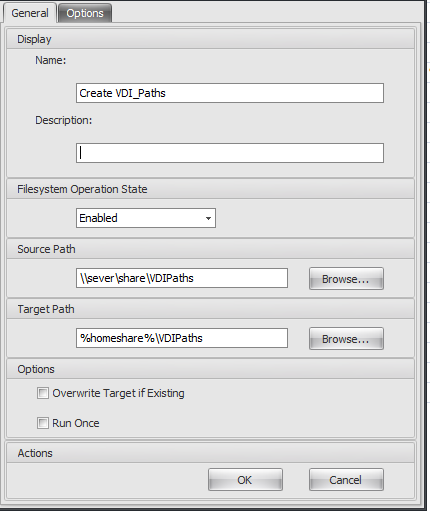
Task: Click the Source Path section header
Action: [210, 249]
